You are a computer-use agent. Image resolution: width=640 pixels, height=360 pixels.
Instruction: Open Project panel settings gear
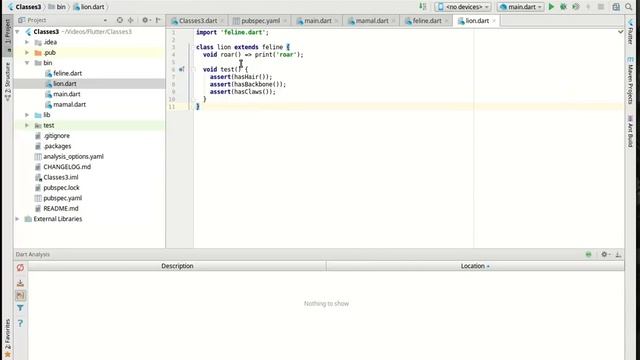click(x=146, y=20)
